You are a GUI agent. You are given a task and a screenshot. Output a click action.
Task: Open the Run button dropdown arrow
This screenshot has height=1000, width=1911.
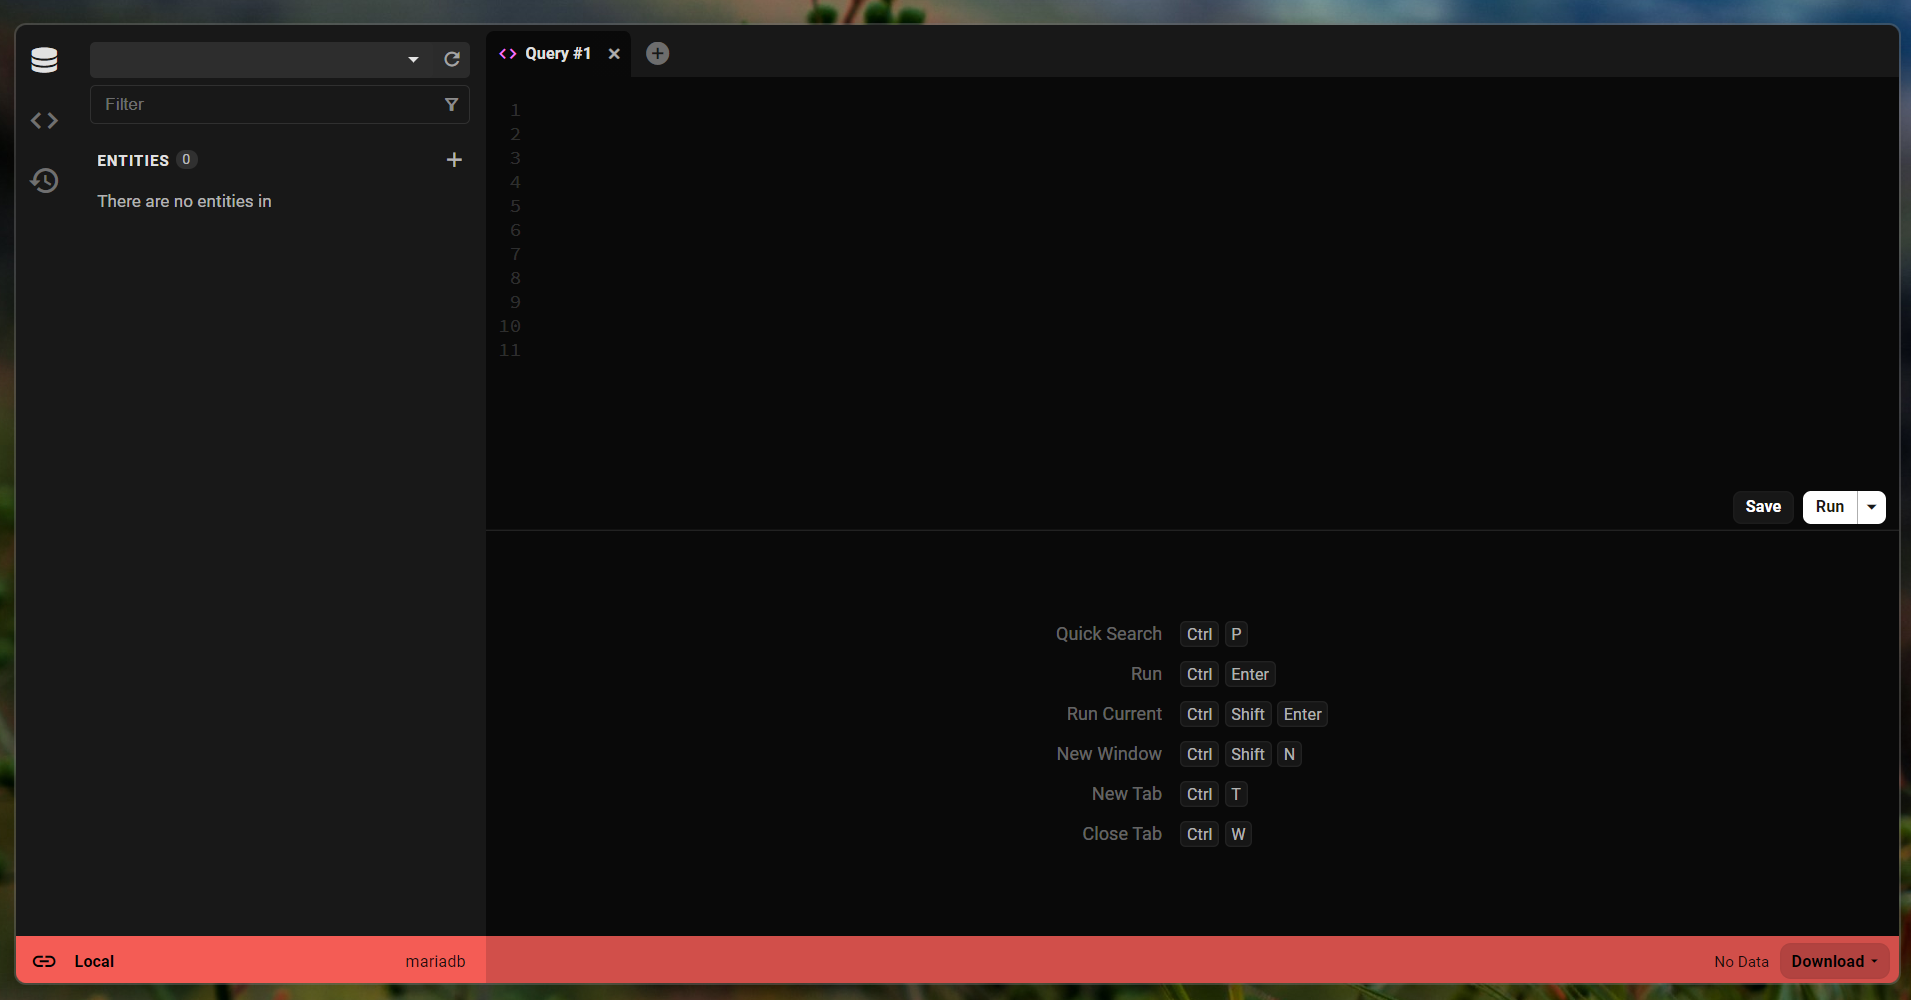[1872, 507]
